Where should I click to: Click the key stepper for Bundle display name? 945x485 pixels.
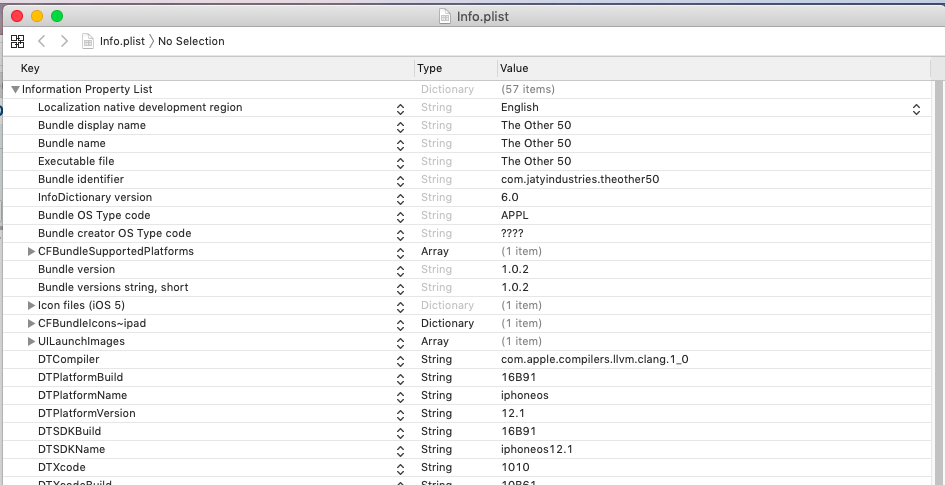coord(400,126)
